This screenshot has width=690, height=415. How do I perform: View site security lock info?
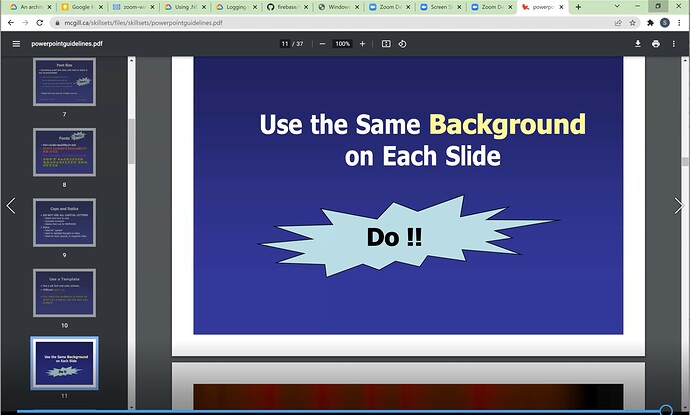coord(57,22)
